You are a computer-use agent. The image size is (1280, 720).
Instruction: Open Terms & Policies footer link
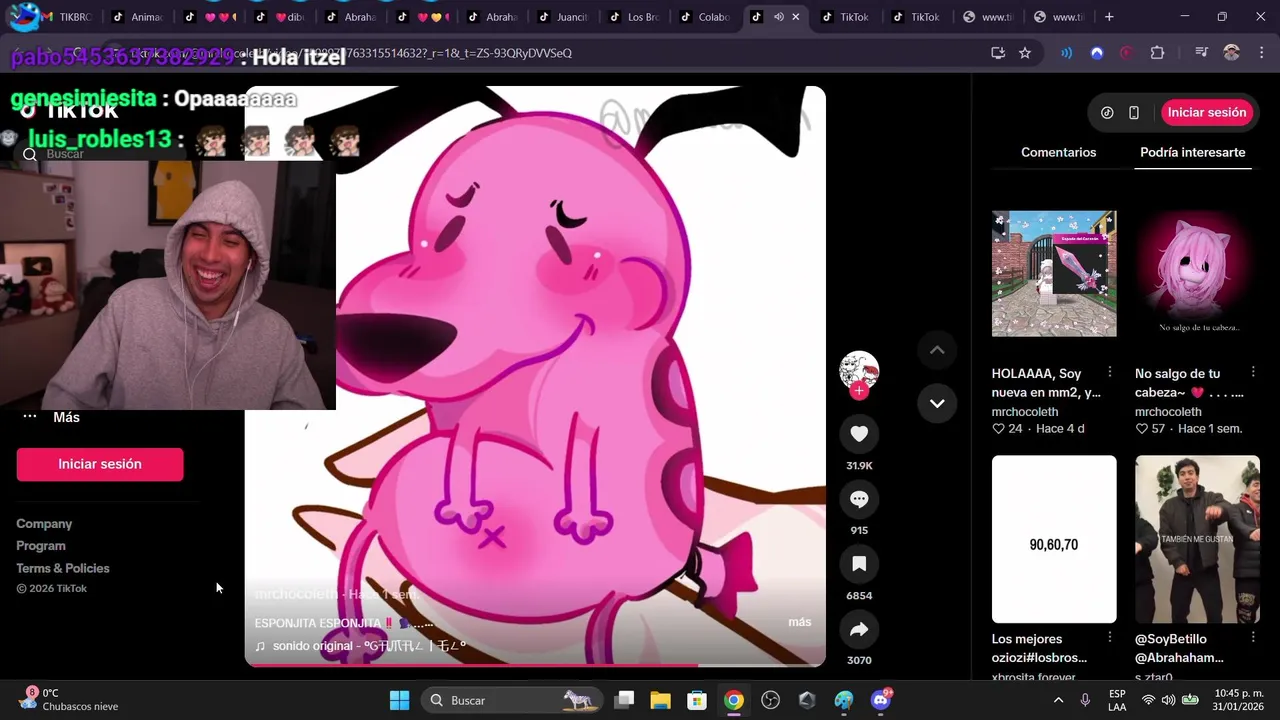pyautogui.click(x=63, y=568)
